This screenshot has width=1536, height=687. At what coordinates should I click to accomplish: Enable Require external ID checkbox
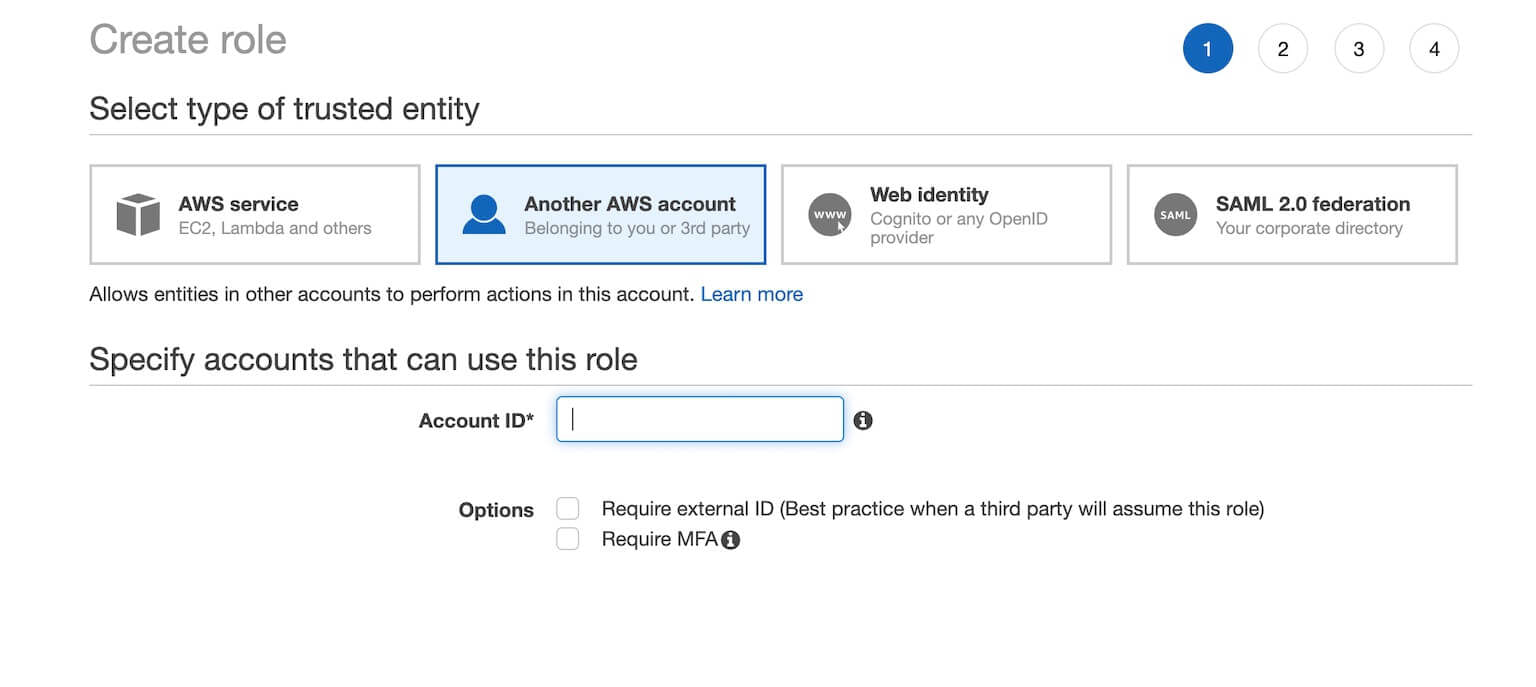(568, 509)
